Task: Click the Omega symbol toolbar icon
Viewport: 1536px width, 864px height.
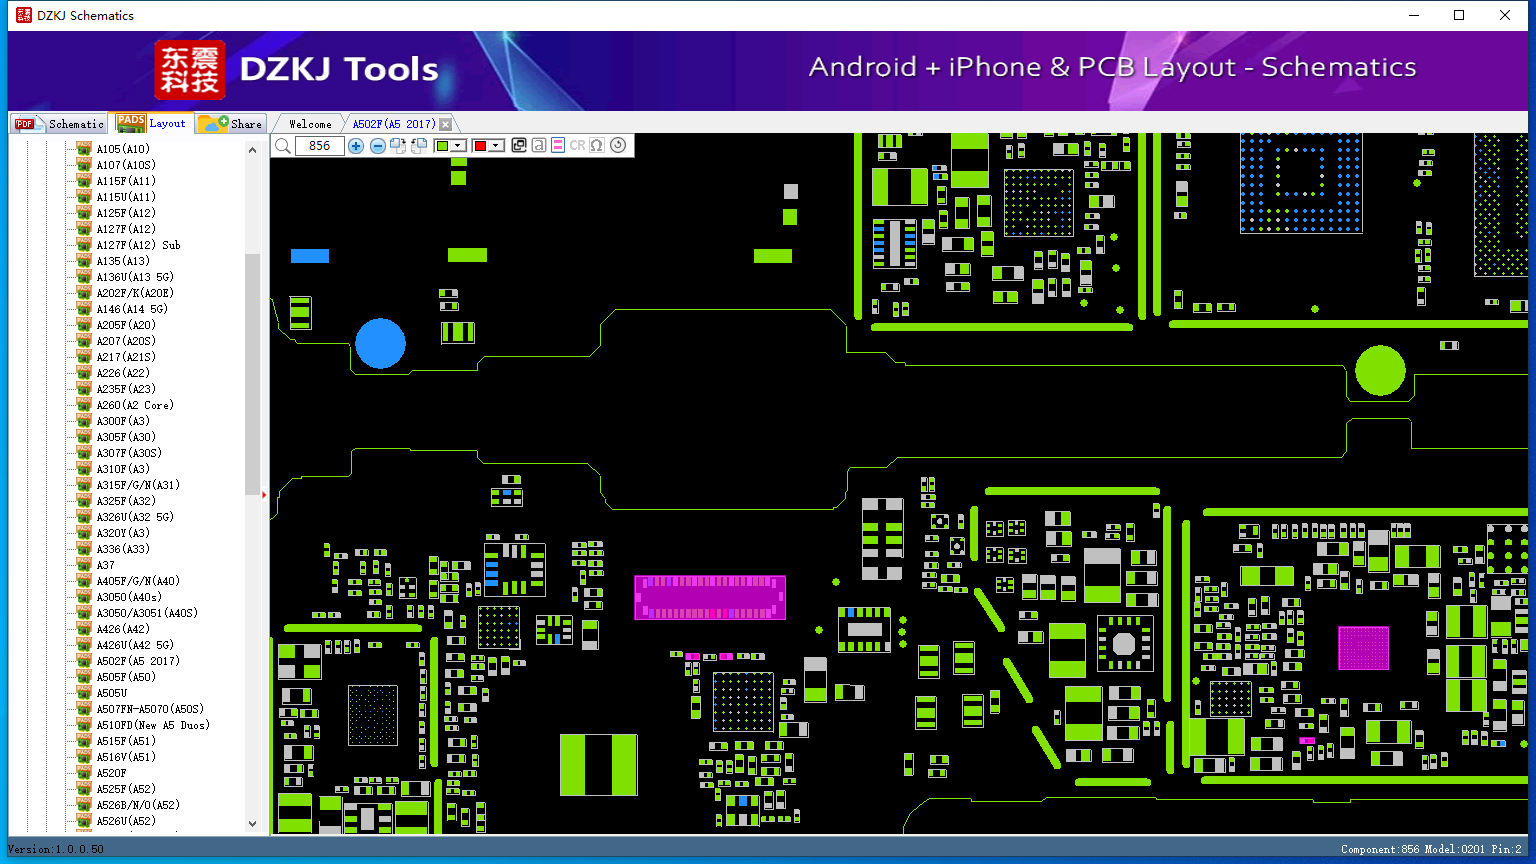Action: click(x=597, y=146)
